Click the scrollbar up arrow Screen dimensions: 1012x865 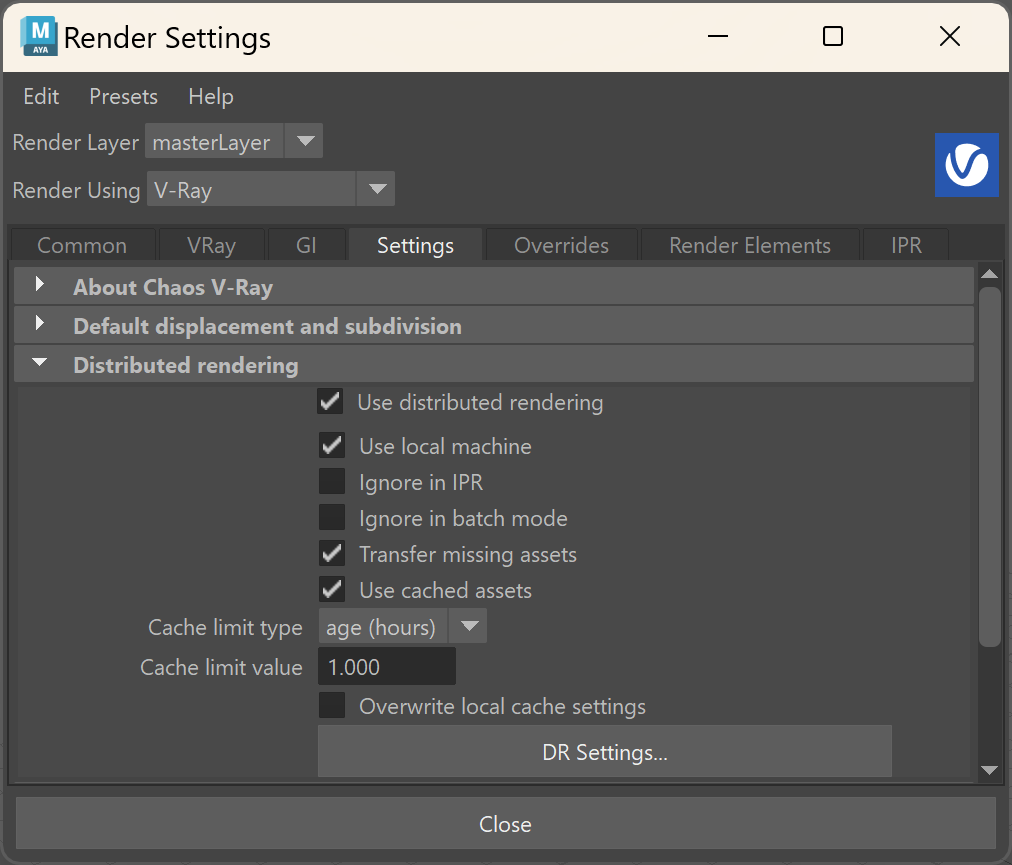point(989,274)
